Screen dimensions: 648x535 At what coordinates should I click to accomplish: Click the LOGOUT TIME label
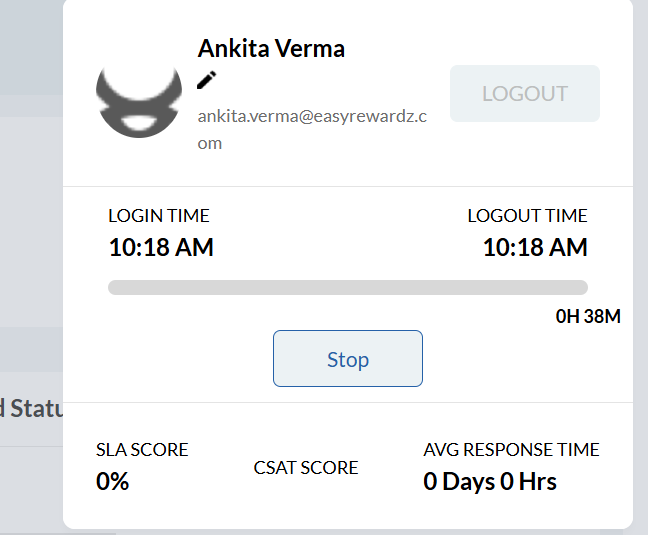(527, 216)
